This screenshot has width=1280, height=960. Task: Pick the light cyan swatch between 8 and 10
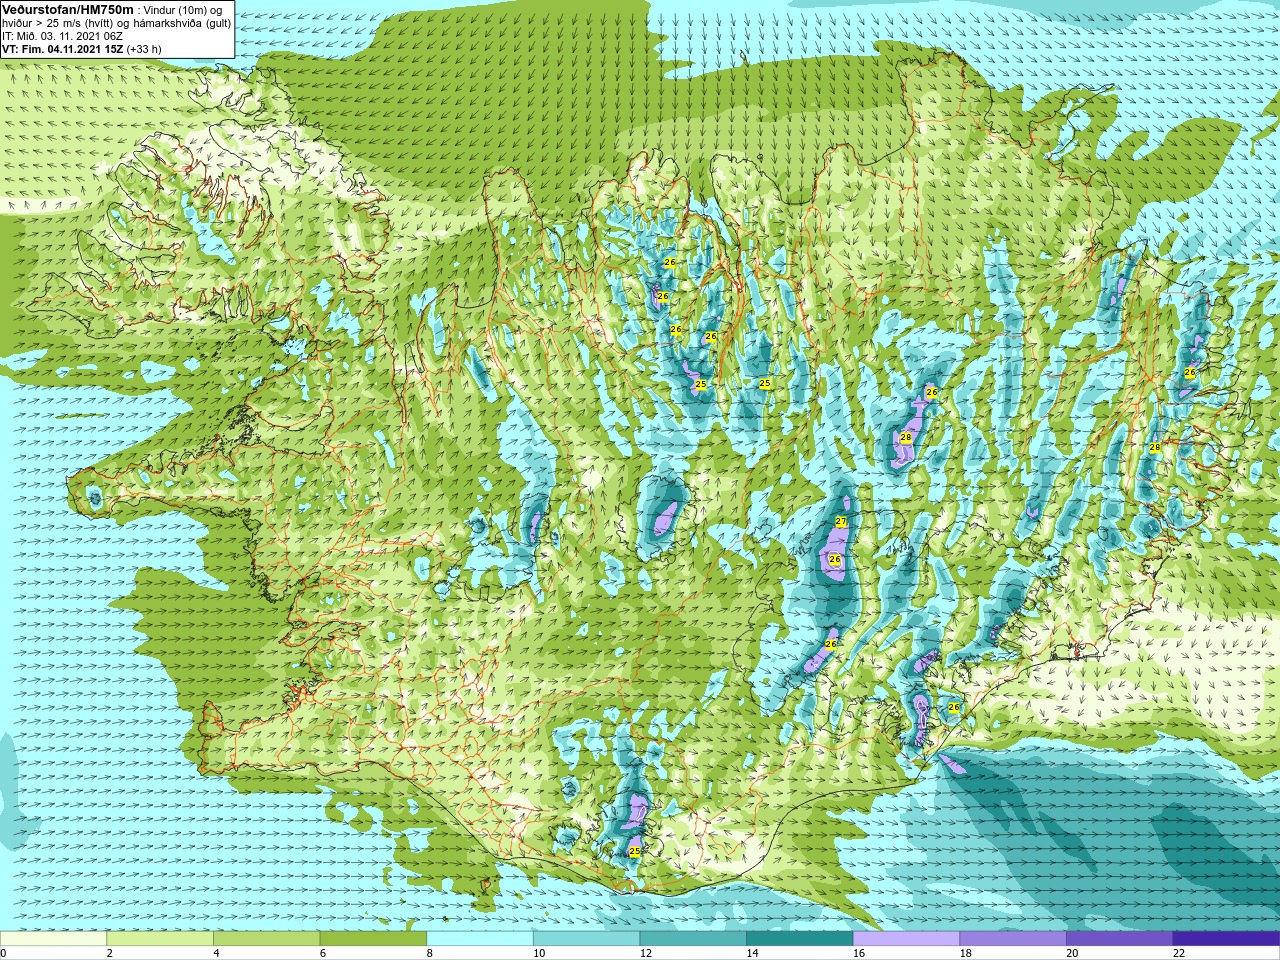(480, 939)
